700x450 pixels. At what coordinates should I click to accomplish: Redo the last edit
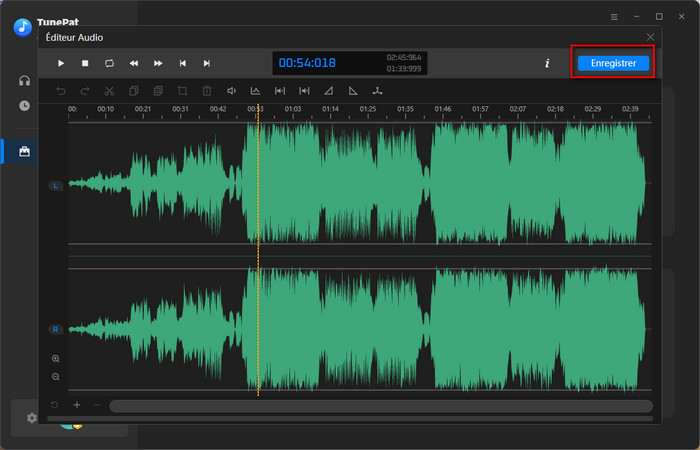click(x=85, y=91)
